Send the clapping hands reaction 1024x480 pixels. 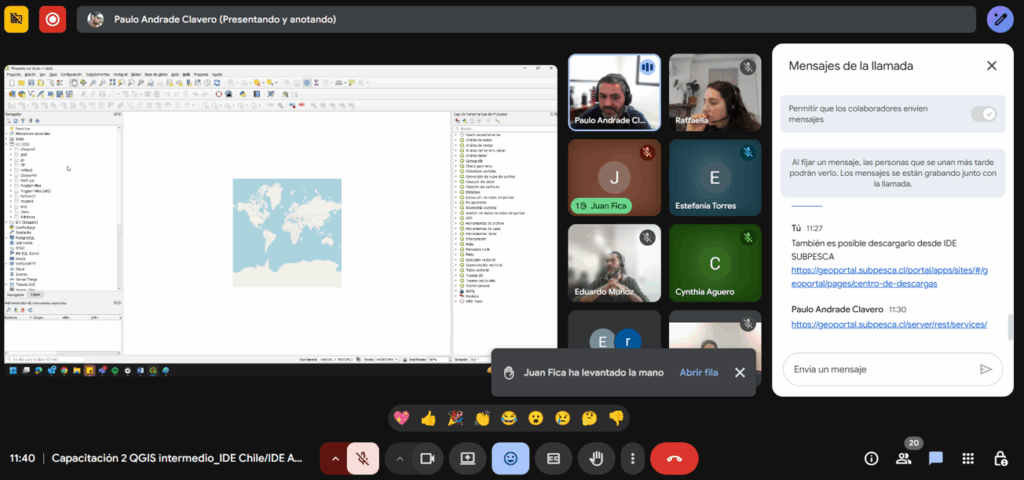(482, 418)
